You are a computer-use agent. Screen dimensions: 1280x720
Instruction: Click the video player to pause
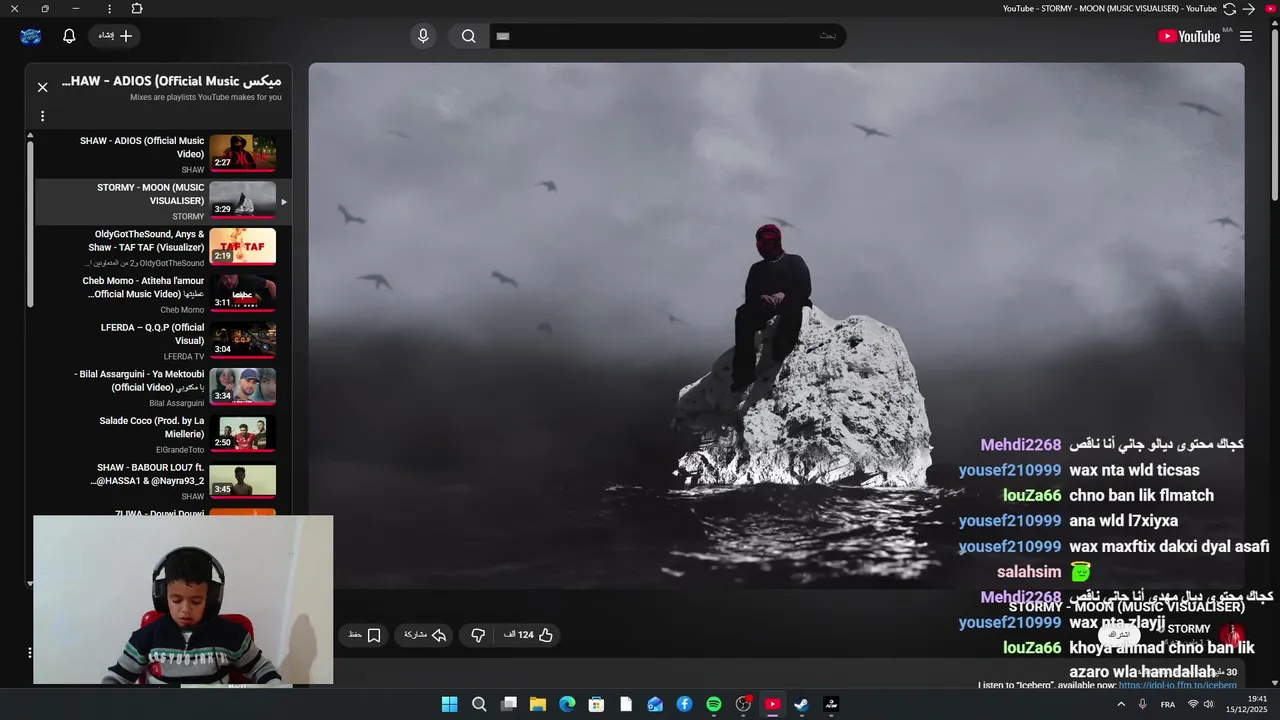tap(776, 325)
